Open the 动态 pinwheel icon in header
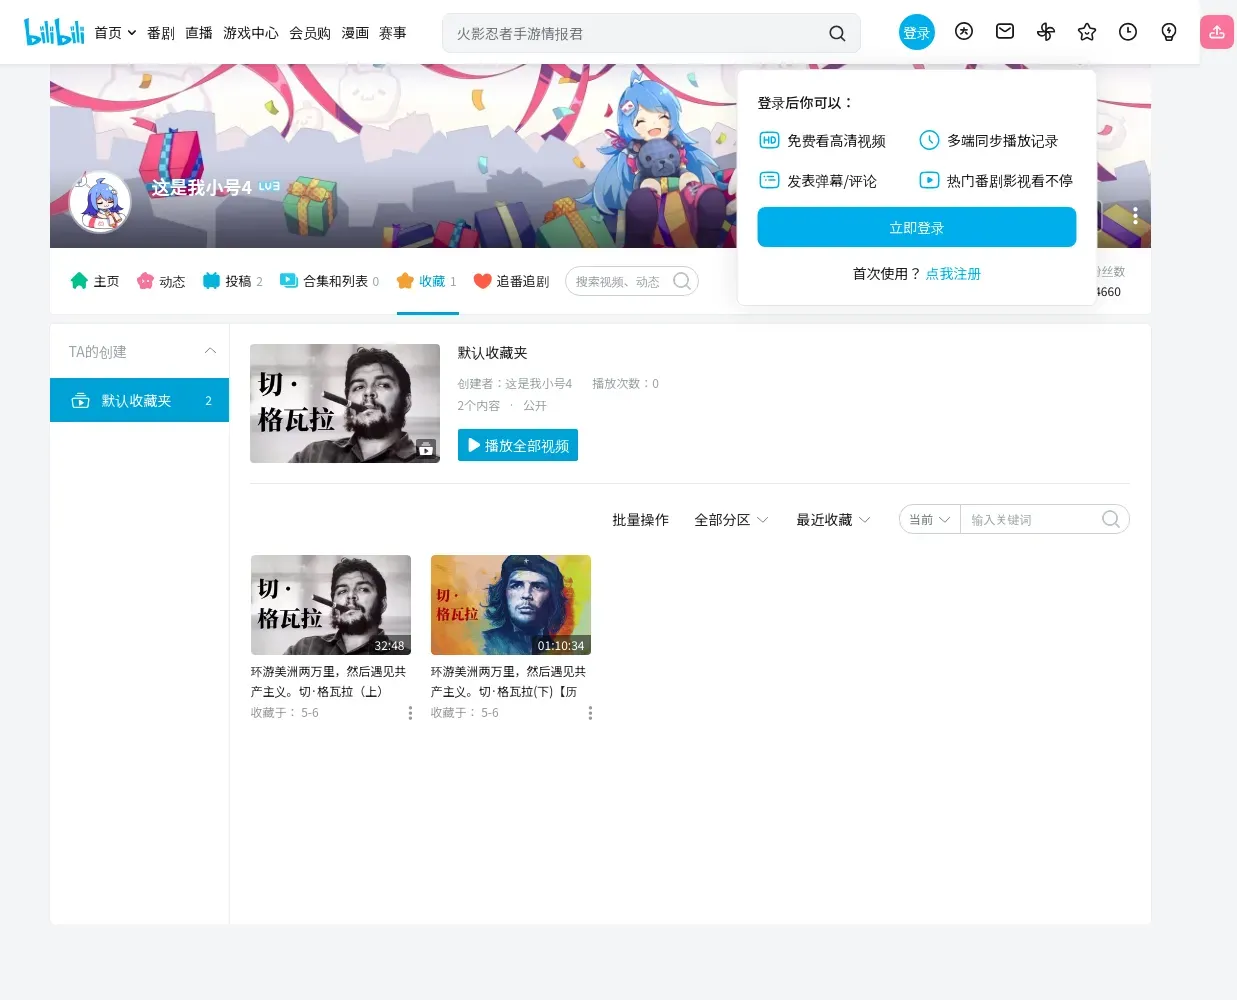The width and height of the screenshot is (1237, 1000). 1046,32
